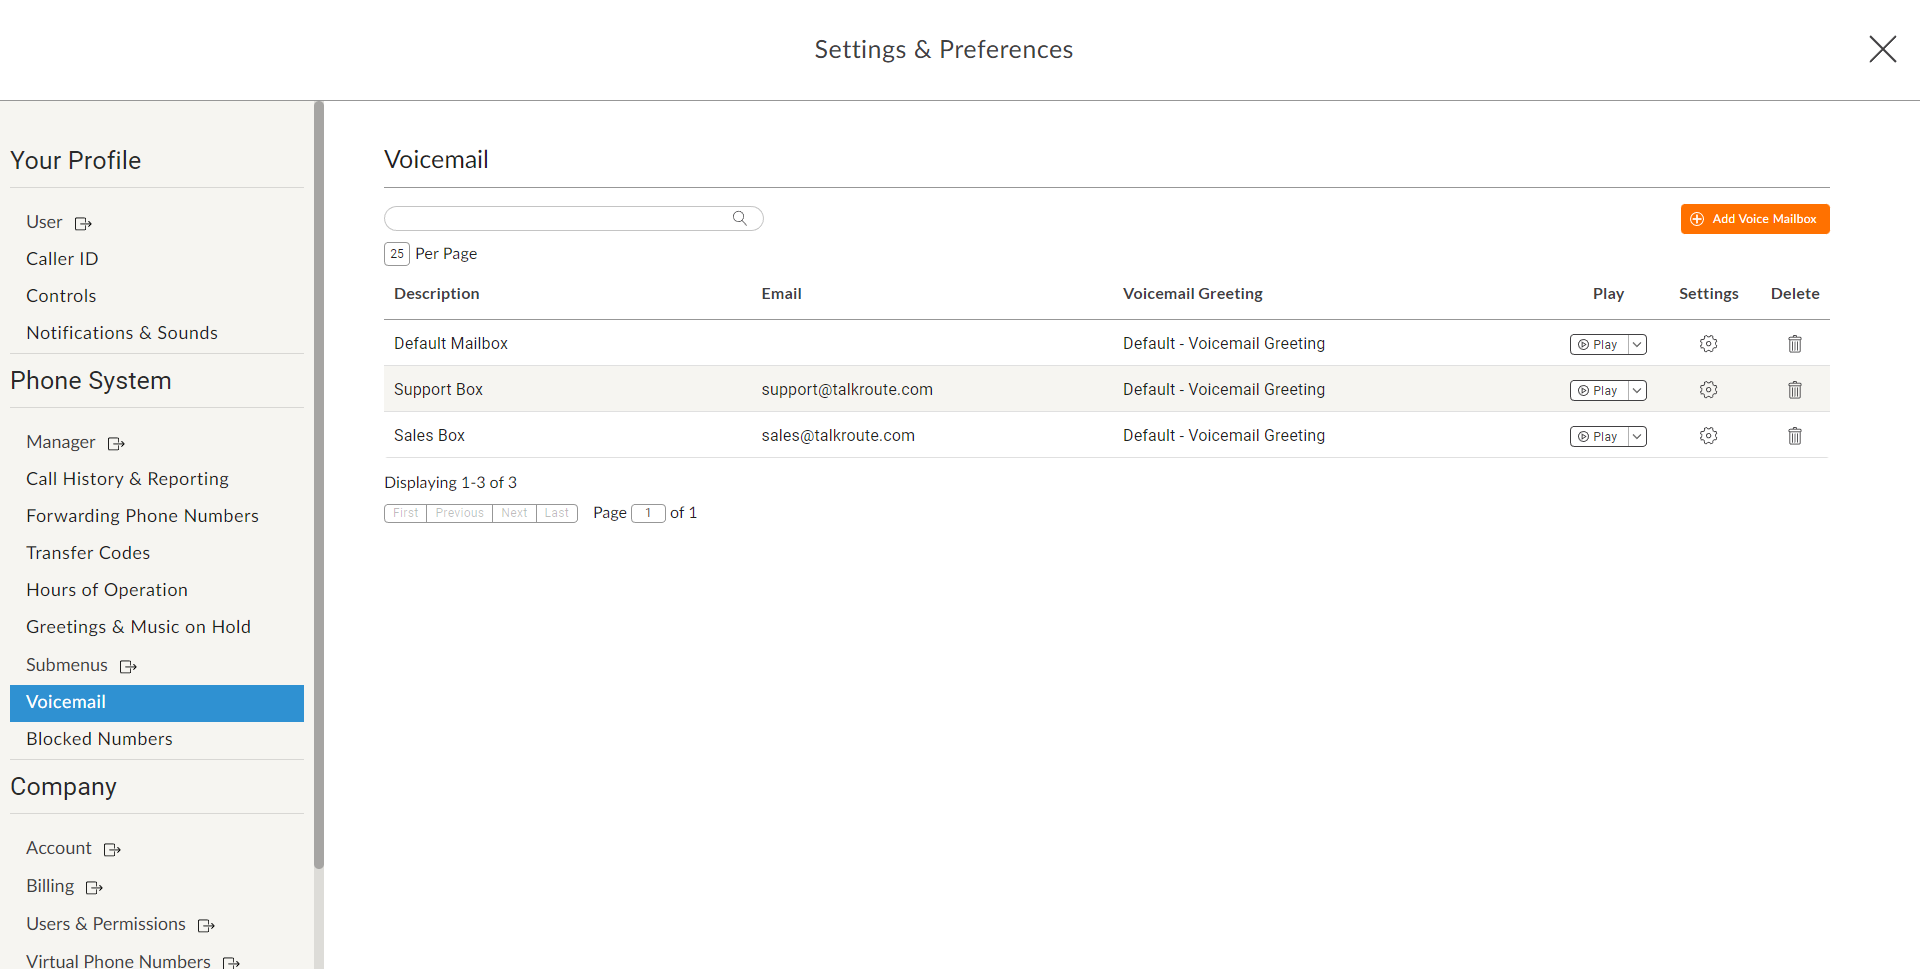This screenshot has width=1920, height=969.
Task: Open settings gear for Default Mailbox
Action: coord(1708,344)
